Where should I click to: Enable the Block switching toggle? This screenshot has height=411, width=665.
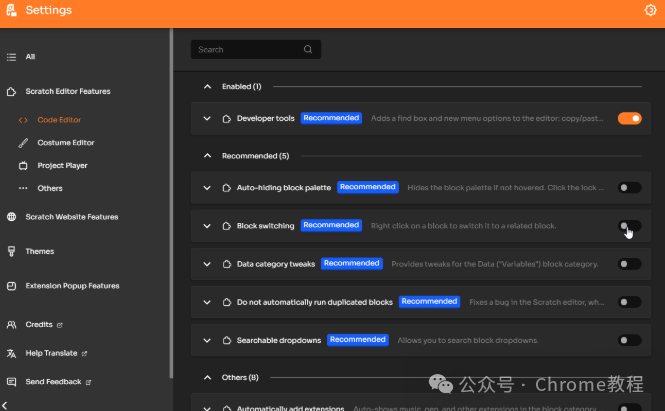(x=629, y=226)
